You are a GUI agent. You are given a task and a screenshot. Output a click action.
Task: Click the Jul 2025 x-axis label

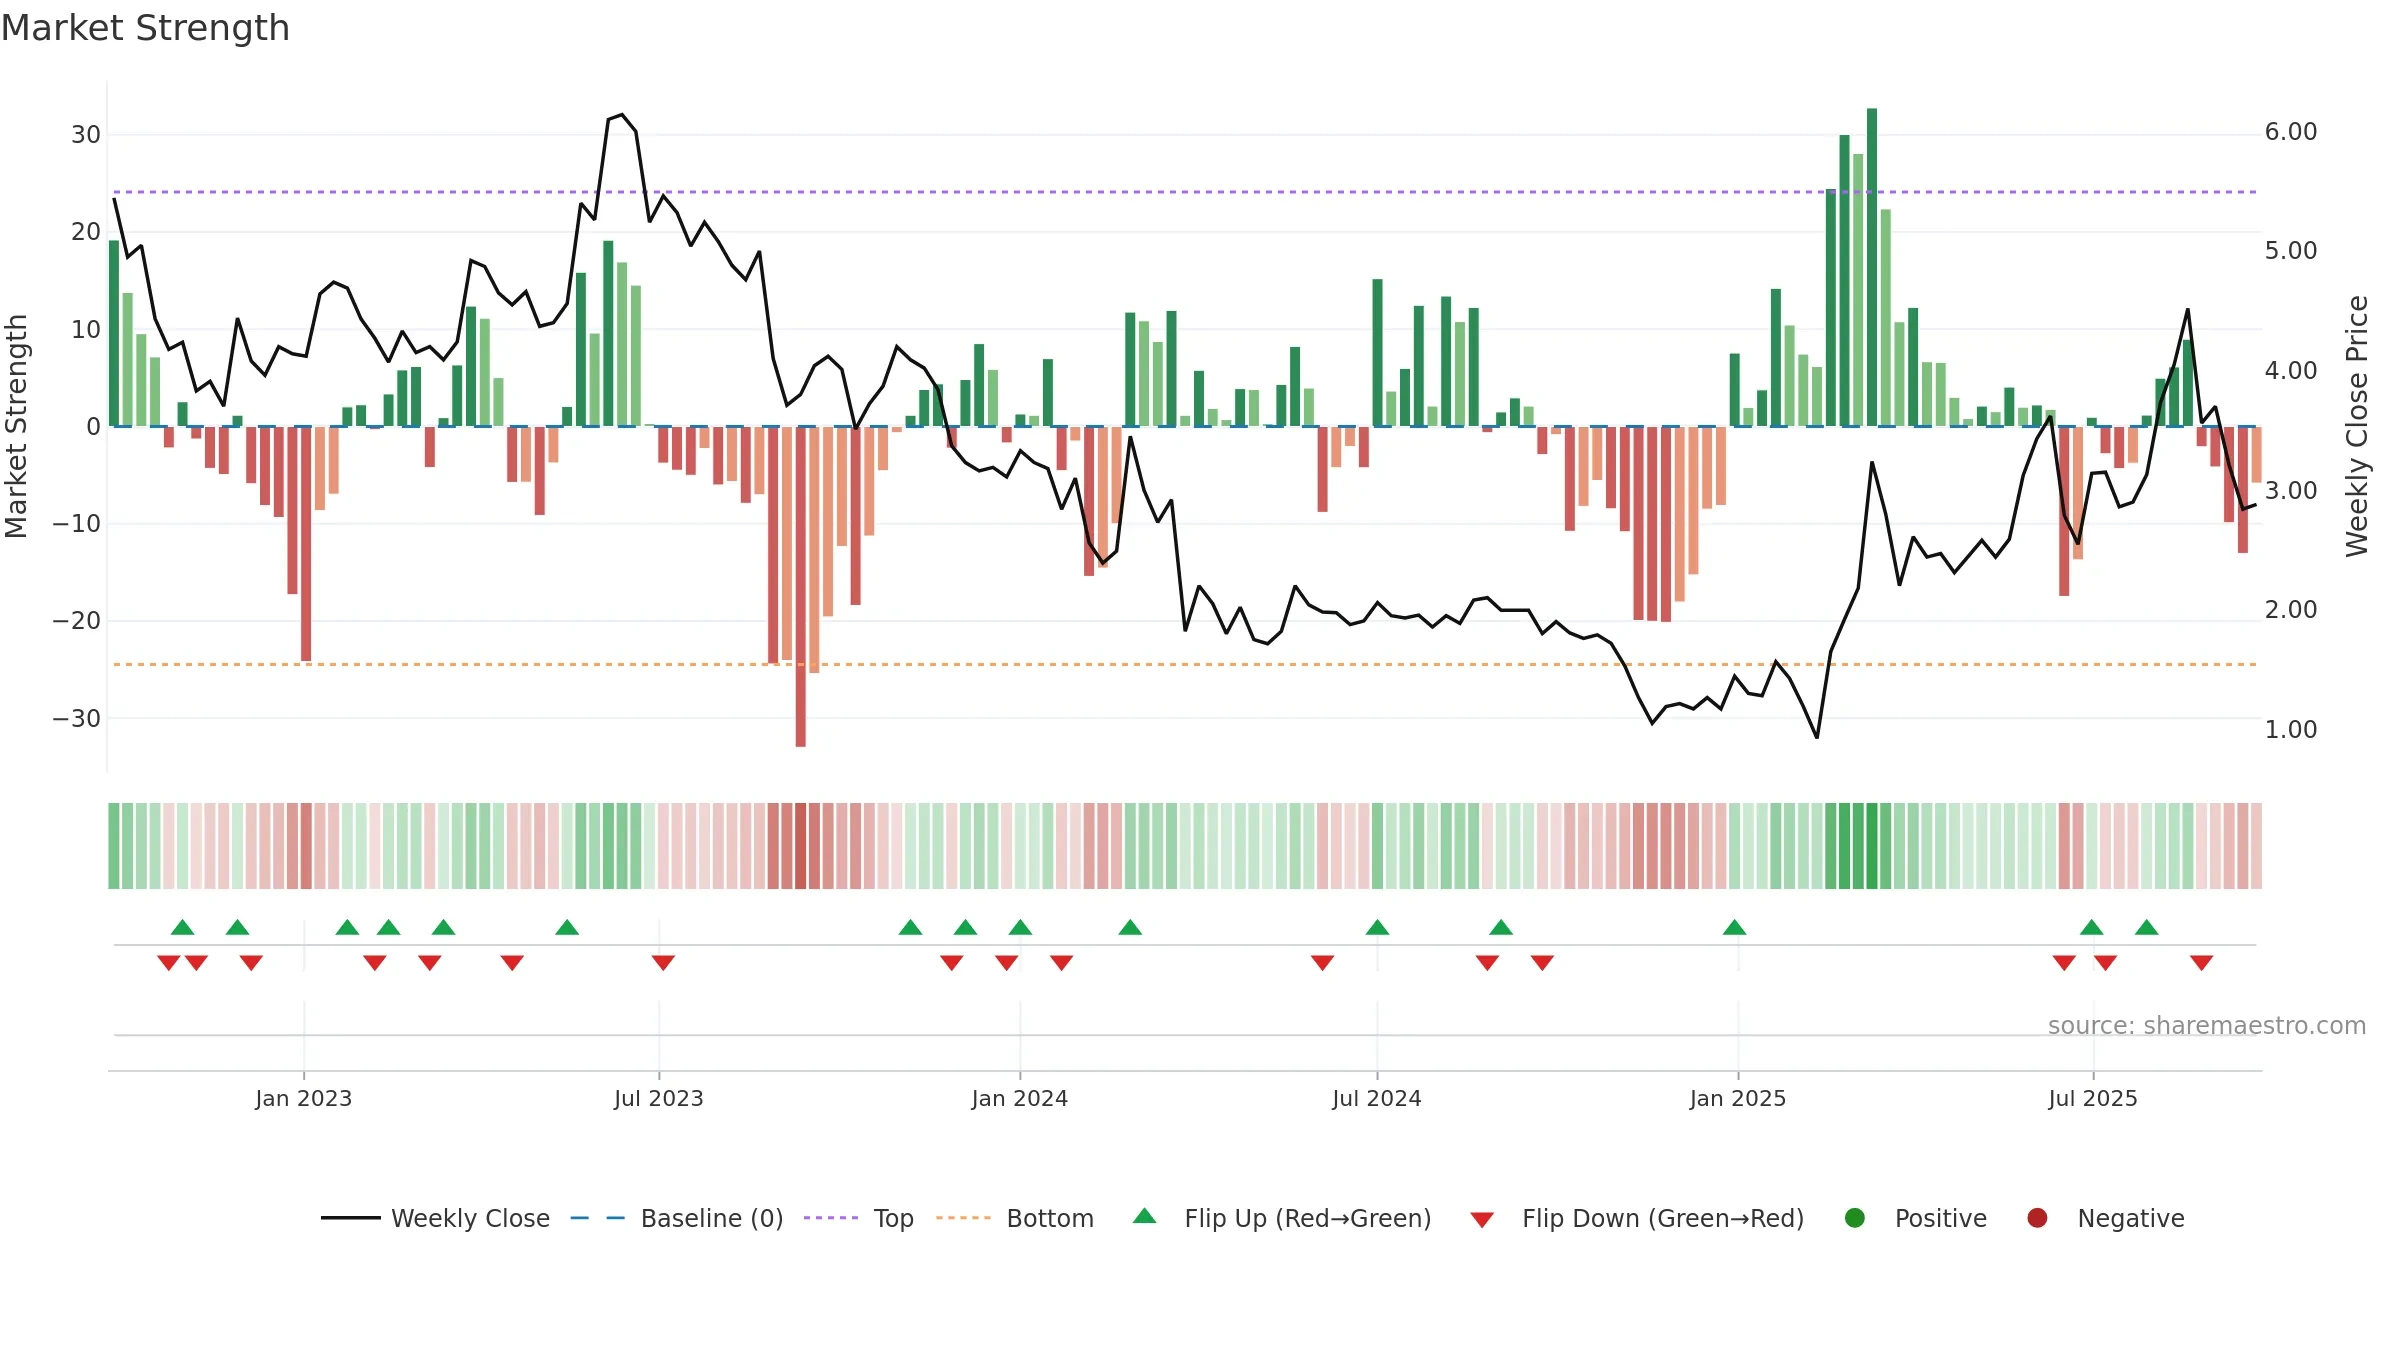2093,1098
